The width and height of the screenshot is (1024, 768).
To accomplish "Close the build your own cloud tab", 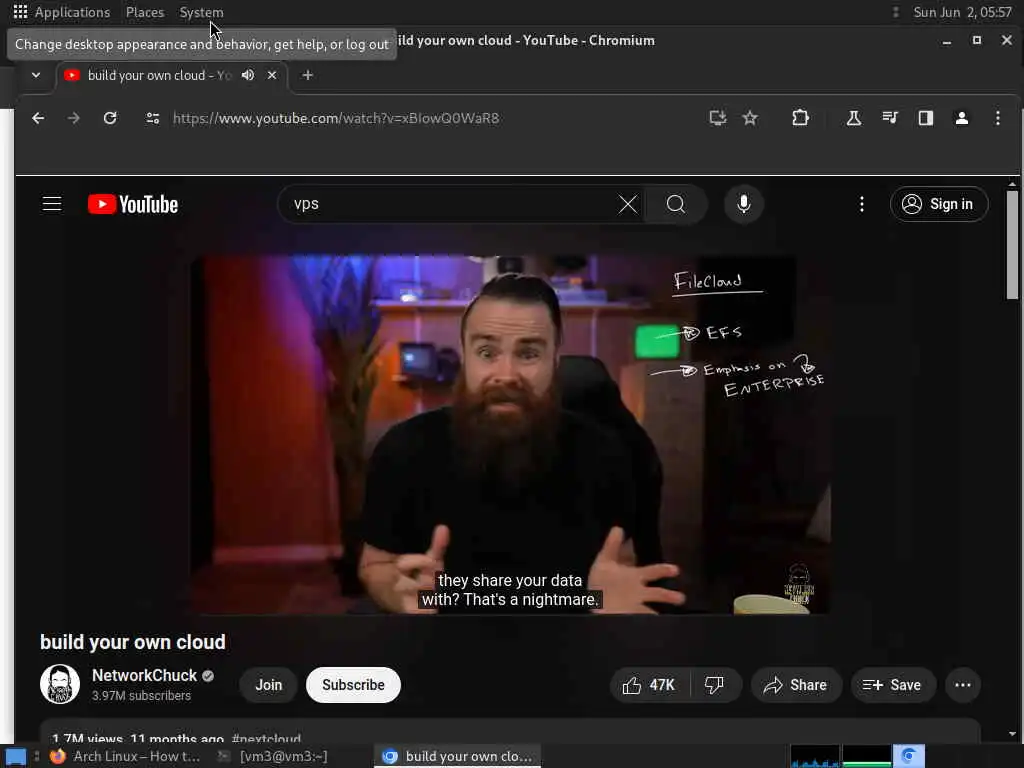I will tap(272, 75).
